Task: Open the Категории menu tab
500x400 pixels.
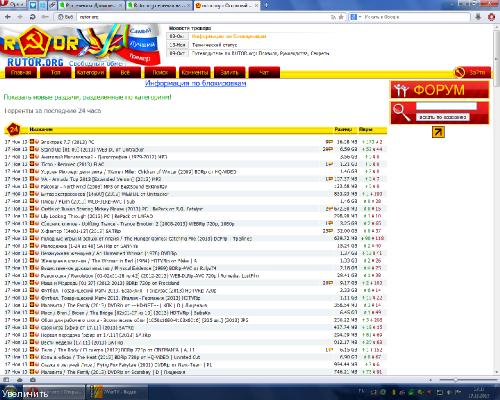Action: (90, 72)
